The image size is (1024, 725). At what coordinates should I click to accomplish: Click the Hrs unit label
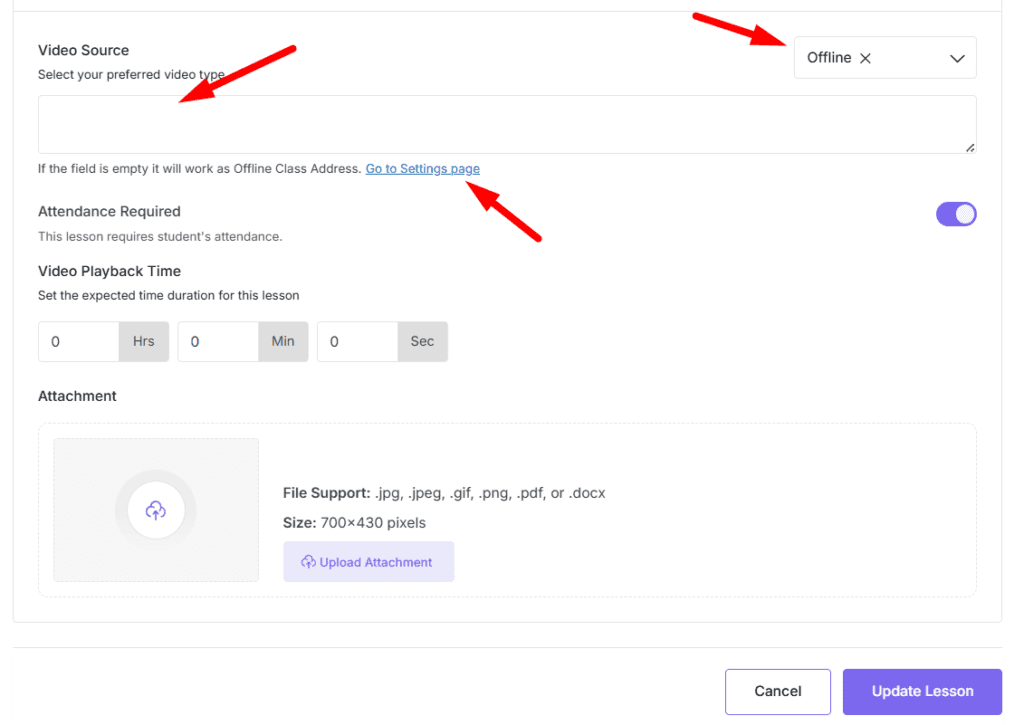click(x=143, y=341)
